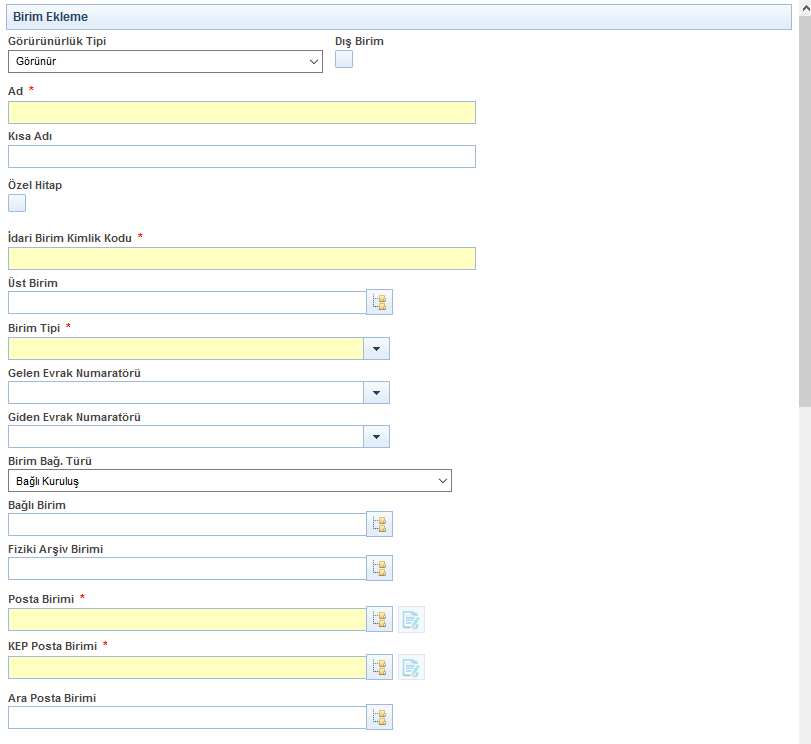Image resolution: width=811 pixels, height=744 pixels.
Task: Open the Görünürlük Tipi dropdown
Action: tap(165, 62)
